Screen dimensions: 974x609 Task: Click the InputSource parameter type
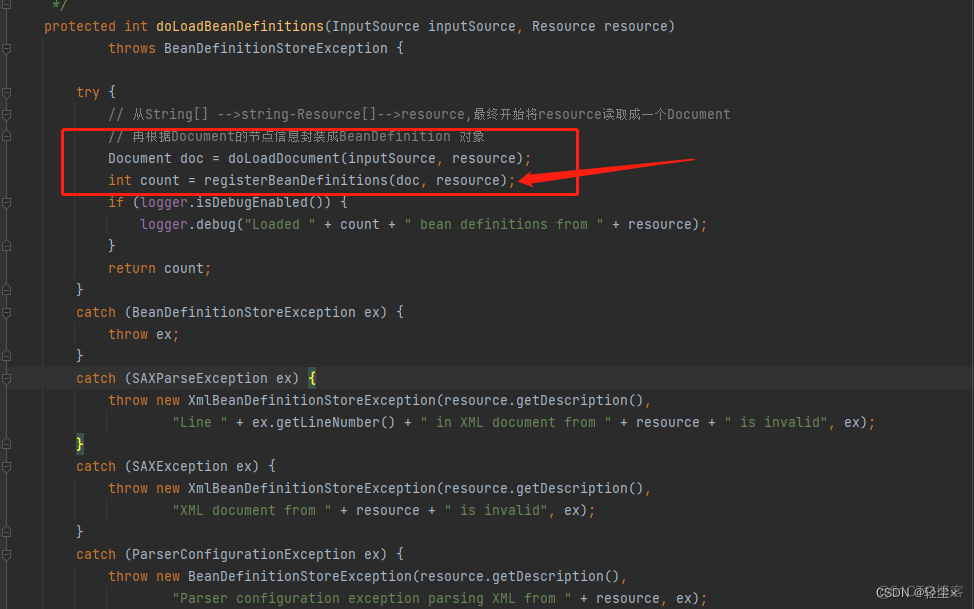377,25
